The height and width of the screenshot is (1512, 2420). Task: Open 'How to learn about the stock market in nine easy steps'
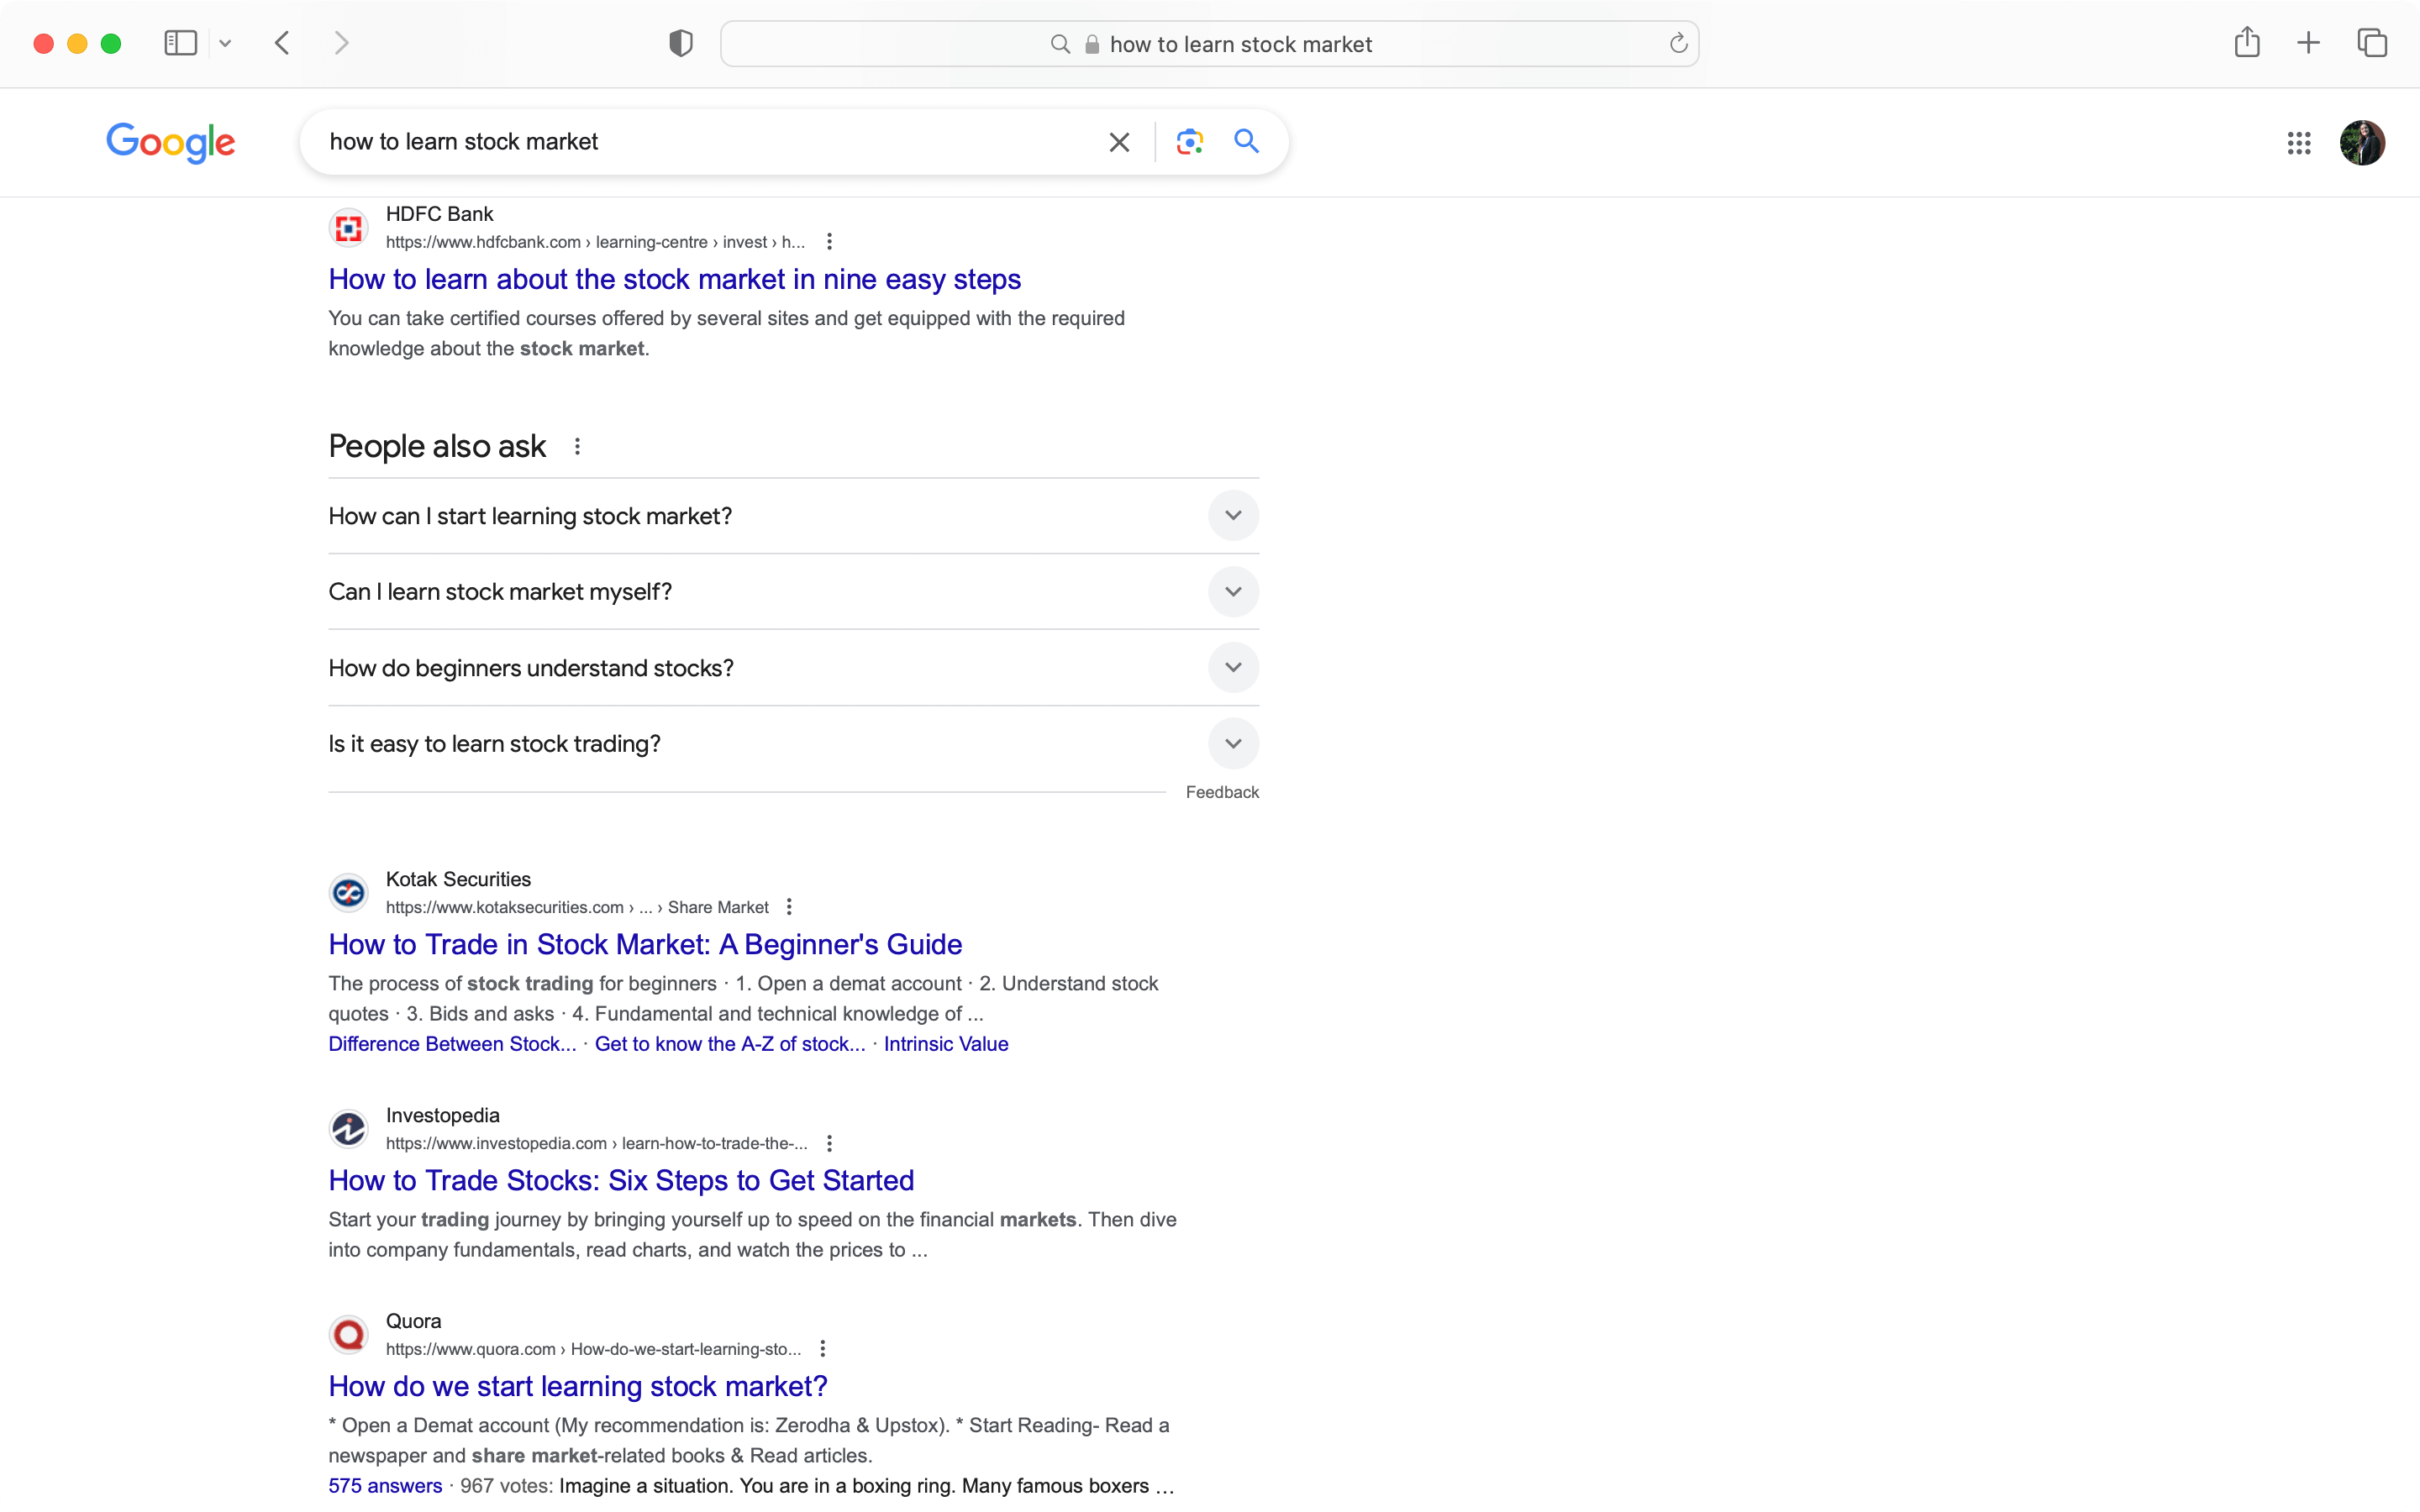tap(674, 279)
